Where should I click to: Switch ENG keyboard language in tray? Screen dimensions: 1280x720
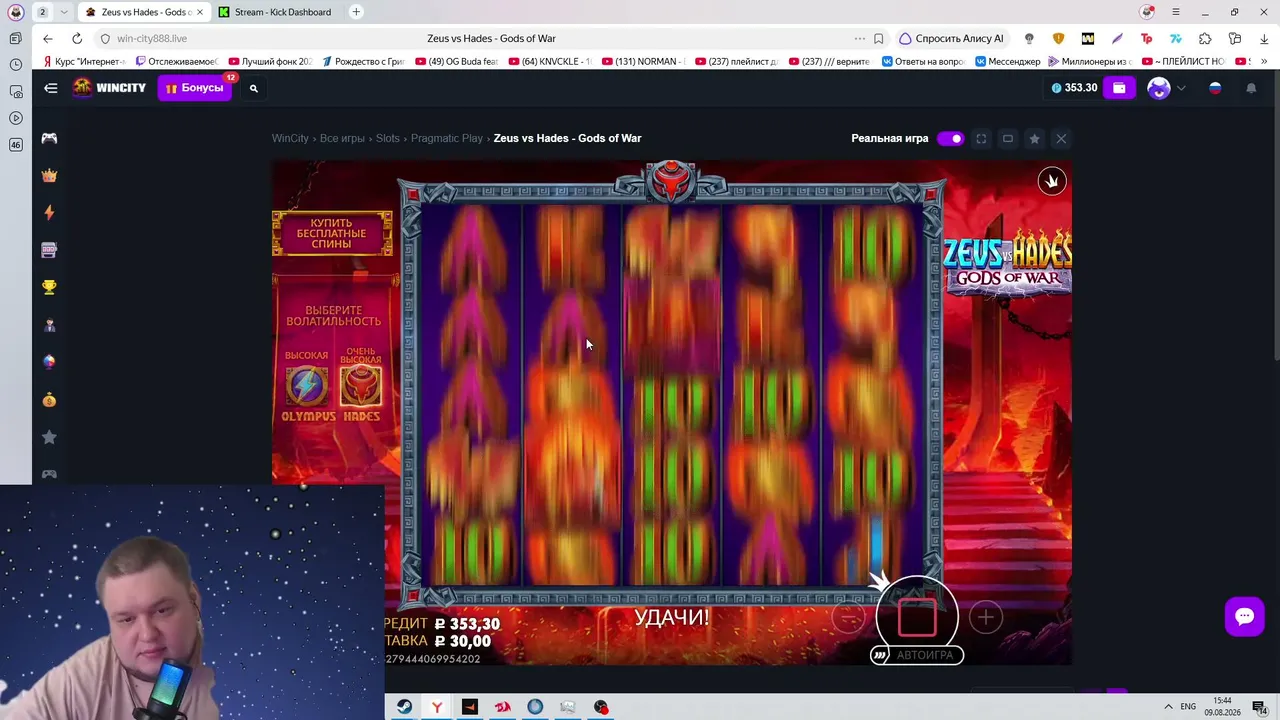click(1188, 707)
